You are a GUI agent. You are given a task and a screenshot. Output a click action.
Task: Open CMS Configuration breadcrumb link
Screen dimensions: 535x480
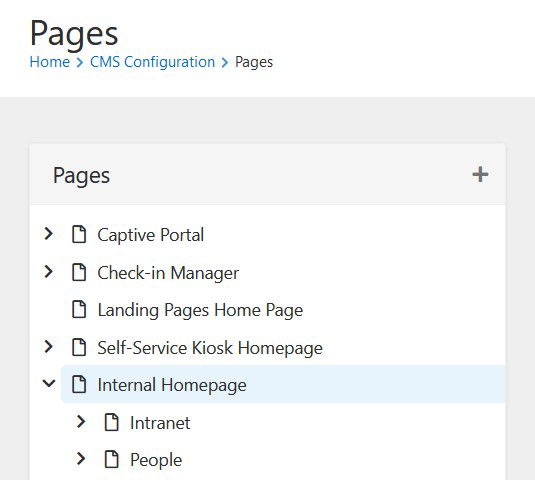pyautogui.click(x=153, y=62)
